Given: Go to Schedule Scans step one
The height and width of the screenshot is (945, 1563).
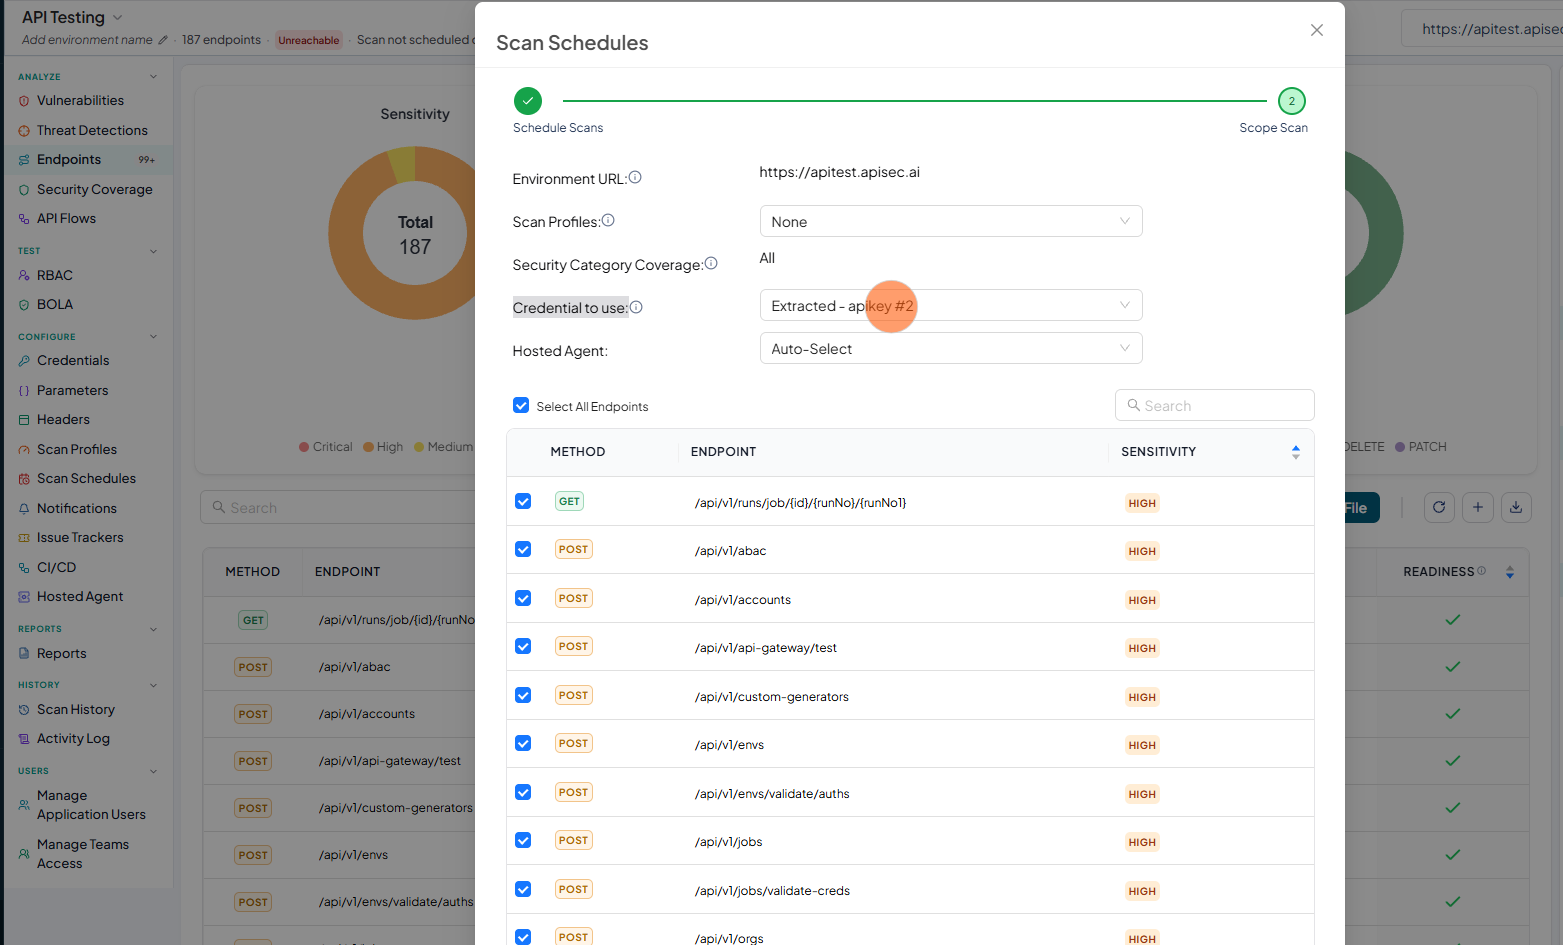Looking at the screenshot, I should [528, 101].
